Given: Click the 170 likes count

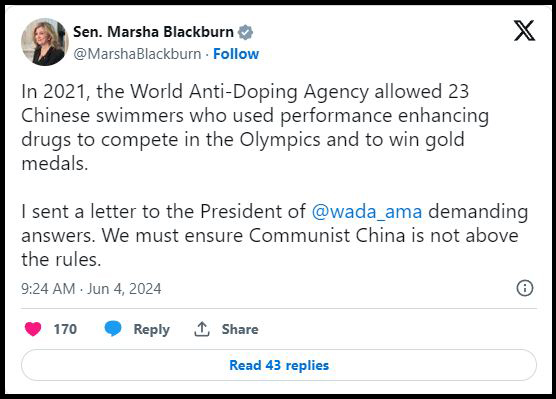Looking at the screenshot, I should [x=65, y=329].
